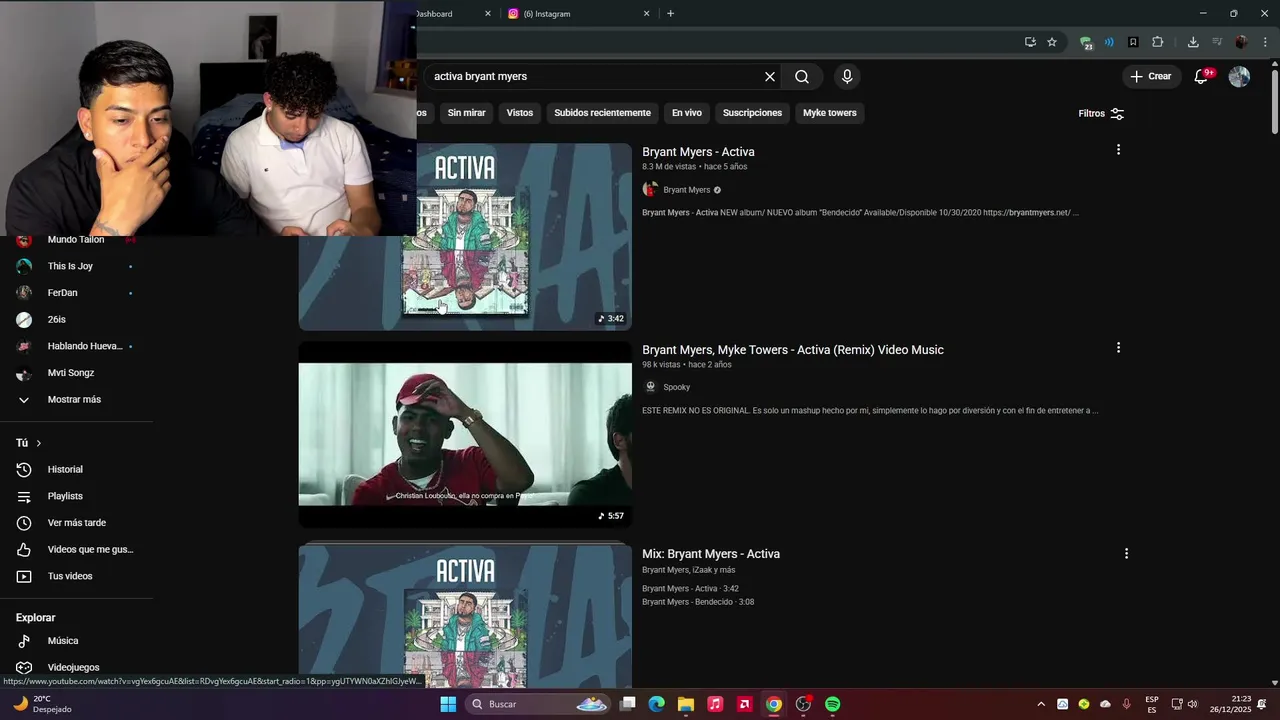Screen dimensions: 1280x720
Task: Click the magnifier search button
Action: 802,77
